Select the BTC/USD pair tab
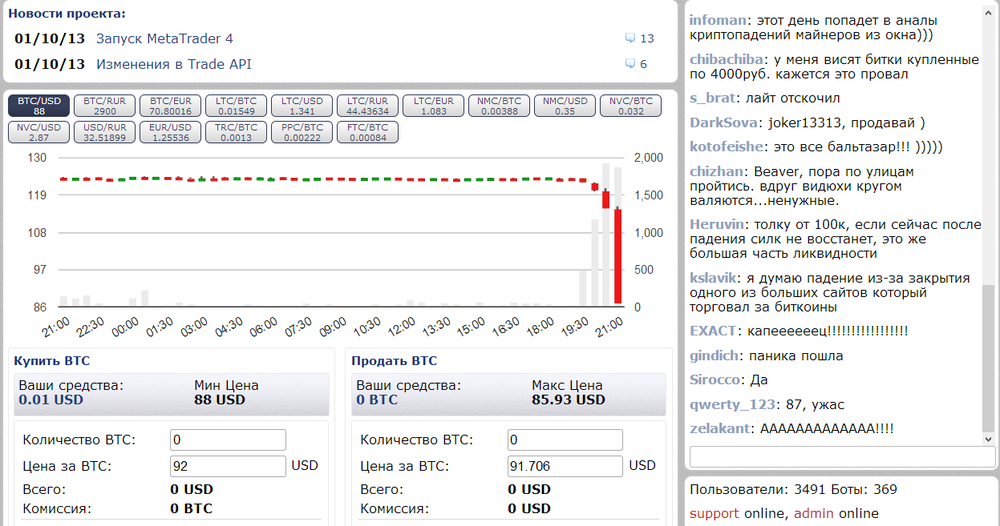The image size is (1000, 526). pos(39,106)
